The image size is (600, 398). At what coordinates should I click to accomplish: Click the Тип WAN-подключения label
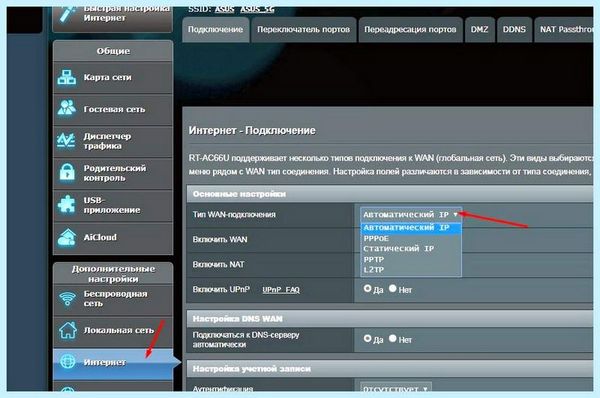[x=234, y=215]
